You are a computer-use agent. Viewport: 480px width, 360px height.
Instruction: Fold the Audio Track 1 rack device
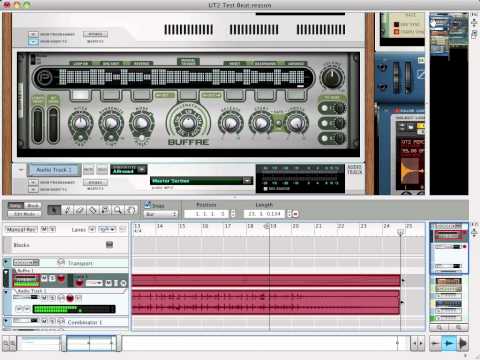click(x=21, y=170)
